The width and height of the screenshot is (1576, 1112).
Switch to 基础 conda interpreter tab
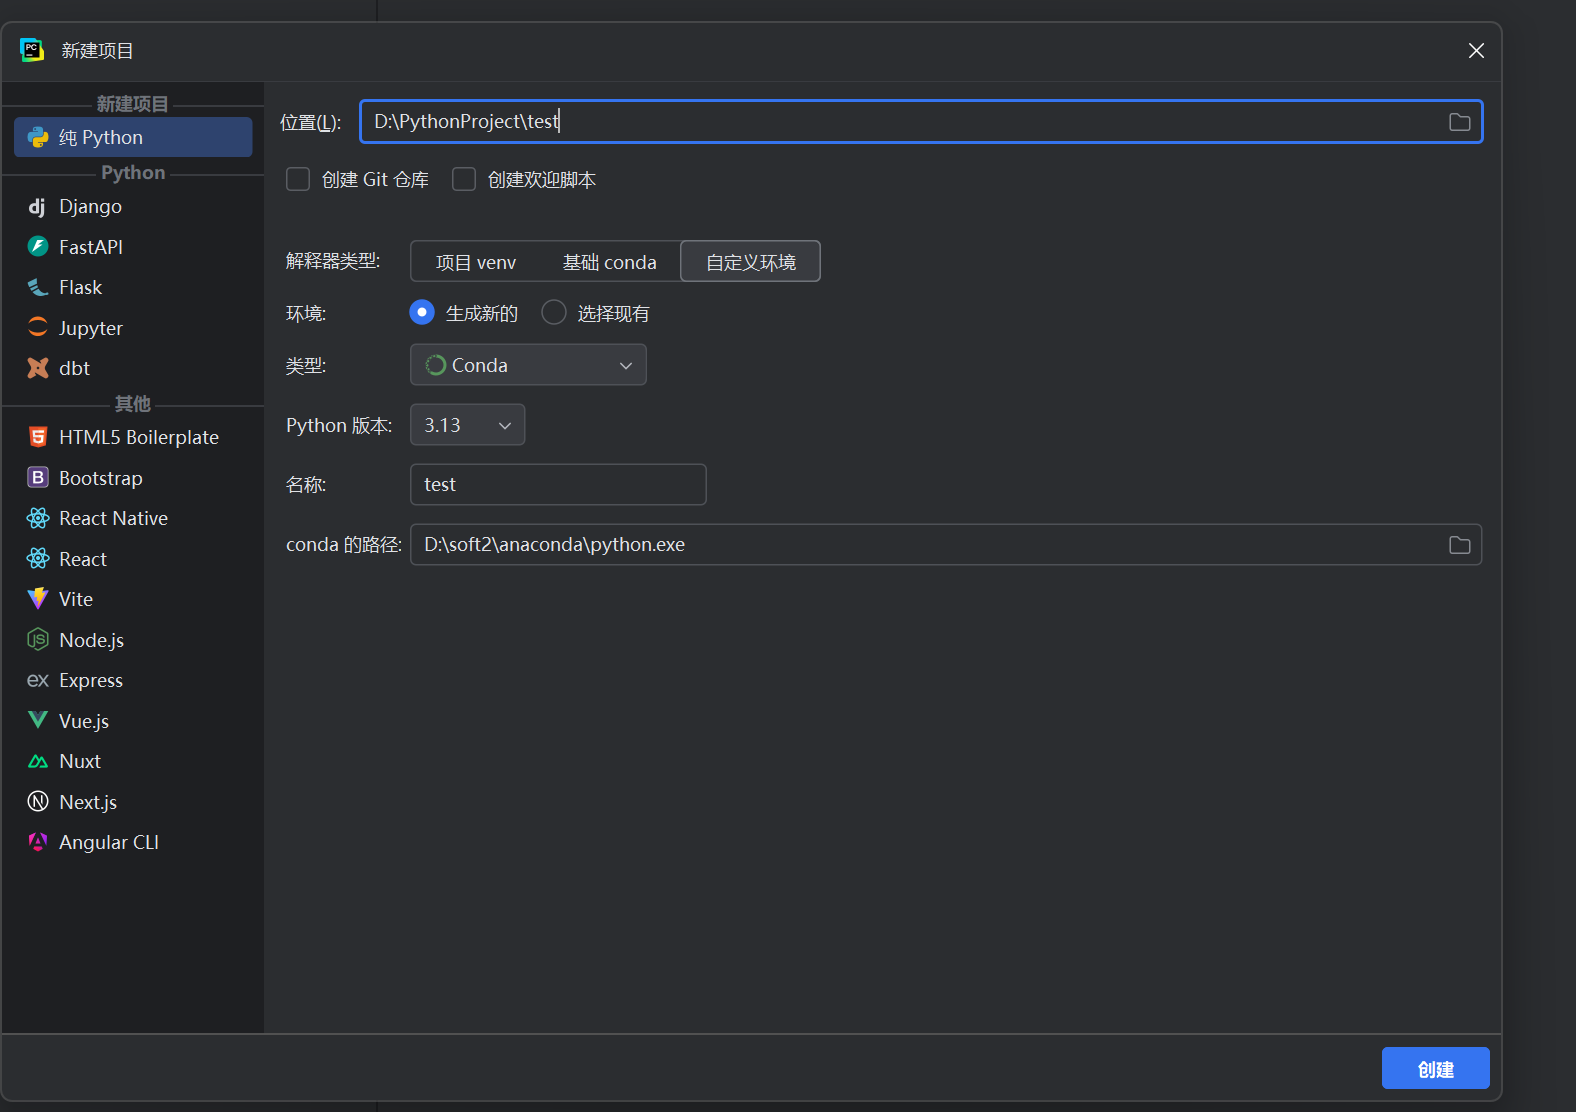point(610,262)
